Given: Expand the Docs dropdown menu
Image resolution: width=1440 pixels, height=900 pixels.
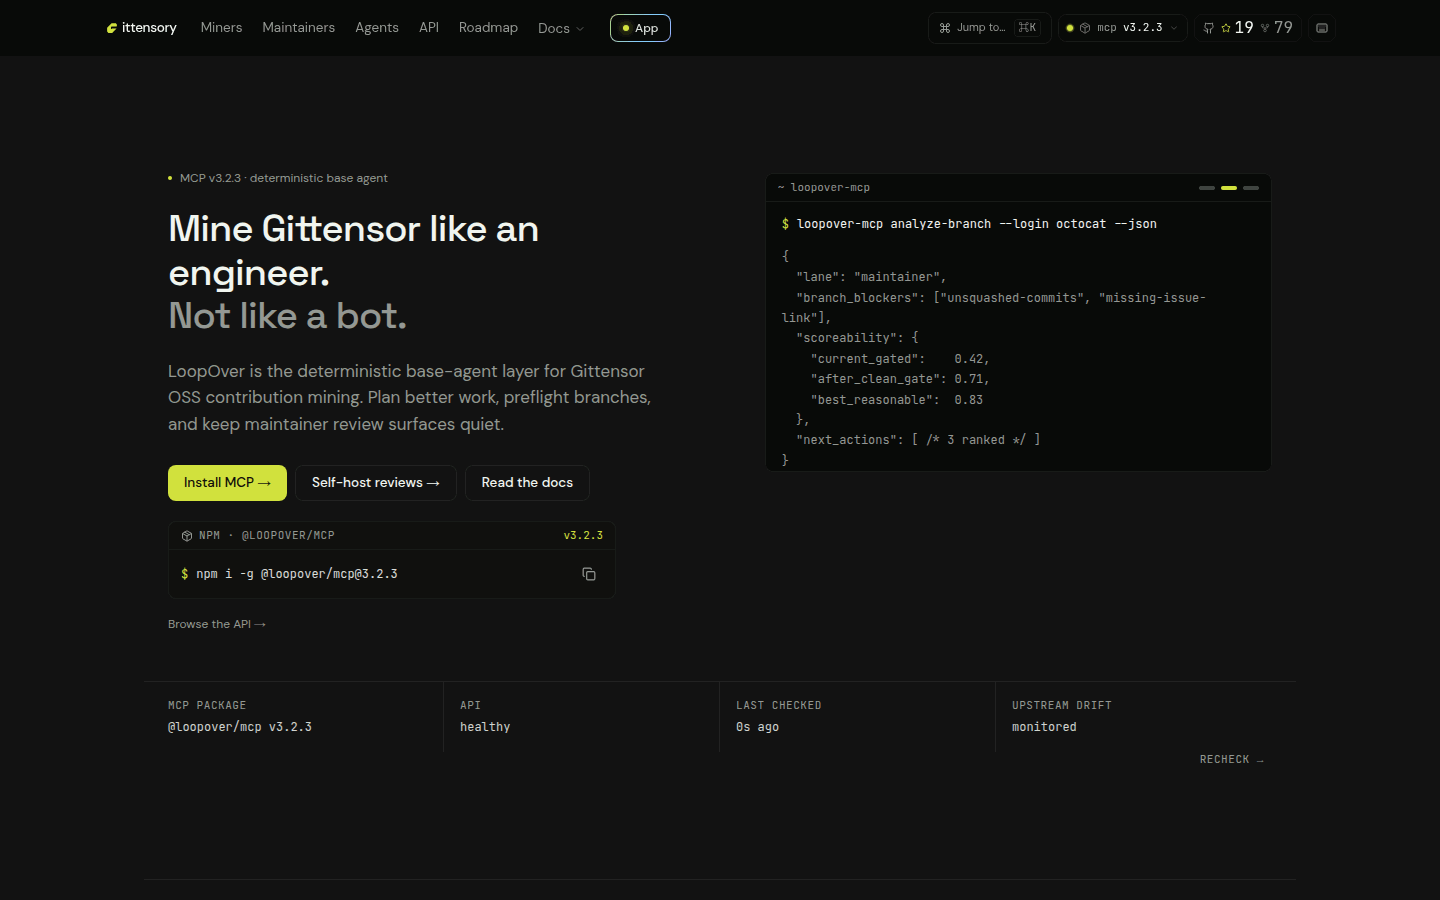Looking at the screenshot, I should [x=561, y=28].
